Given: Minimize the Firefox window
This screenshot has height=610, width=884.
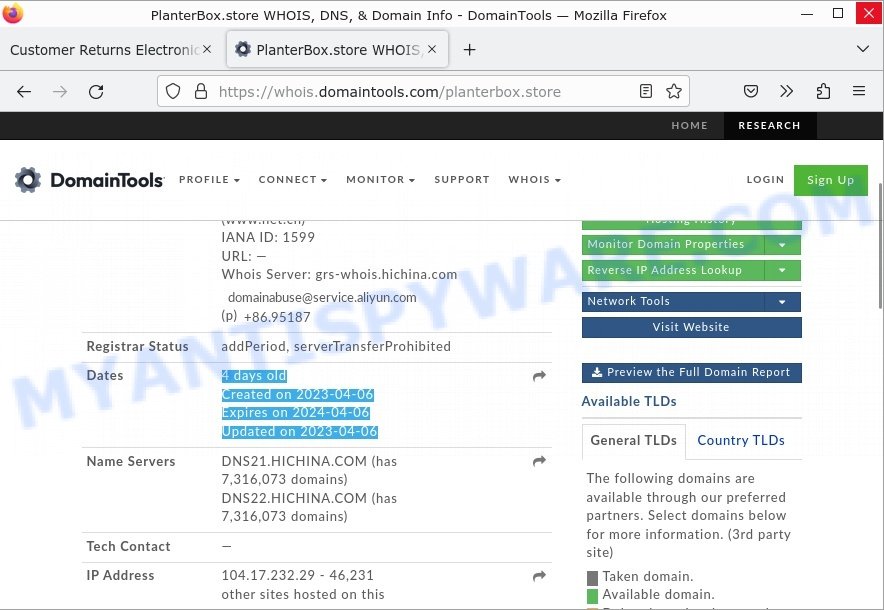Looking at the screenshot, I should click(807, 14).
